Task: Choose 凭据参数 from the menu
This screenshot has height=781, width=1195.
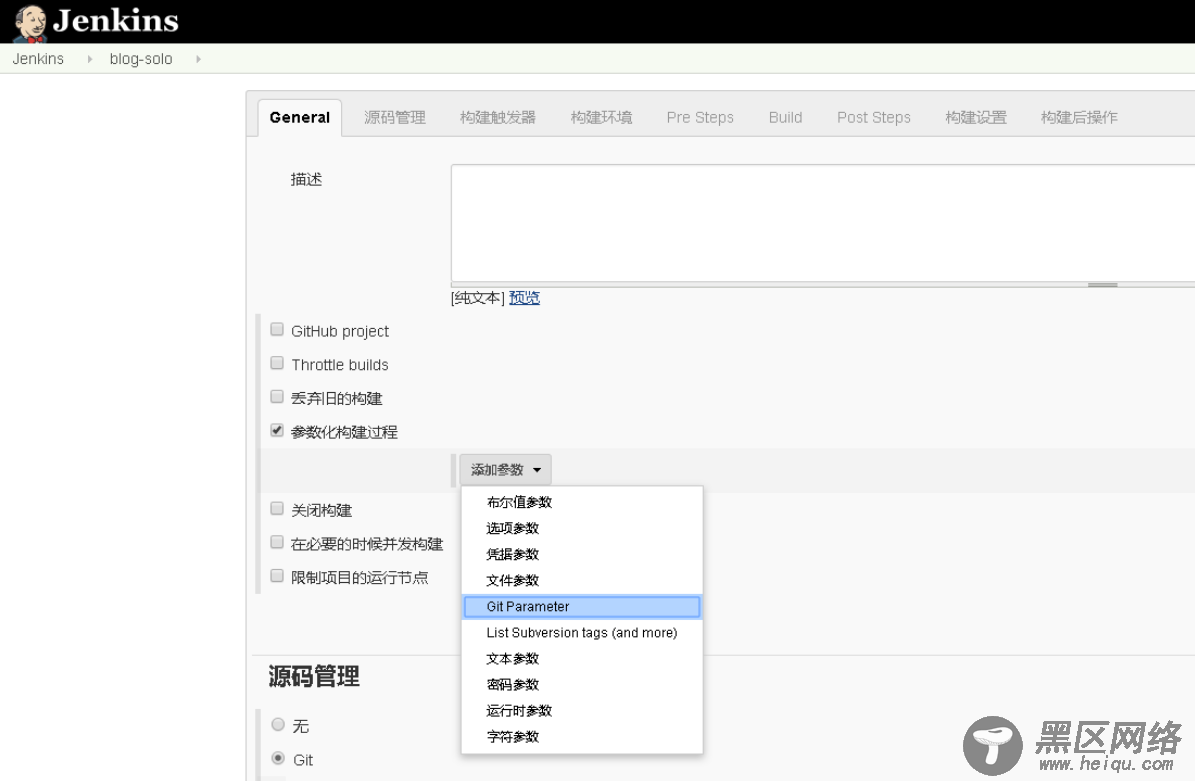Action: (x=581, y=554)
